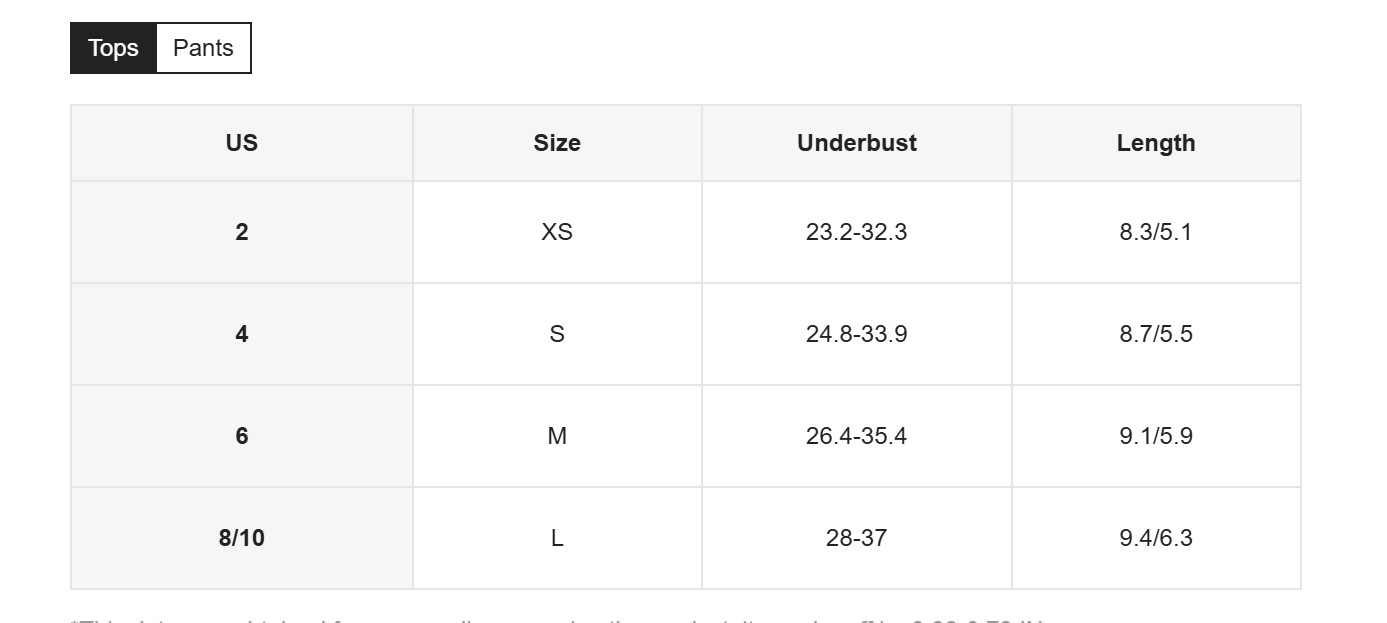Click the M size cell

point(557,436)
